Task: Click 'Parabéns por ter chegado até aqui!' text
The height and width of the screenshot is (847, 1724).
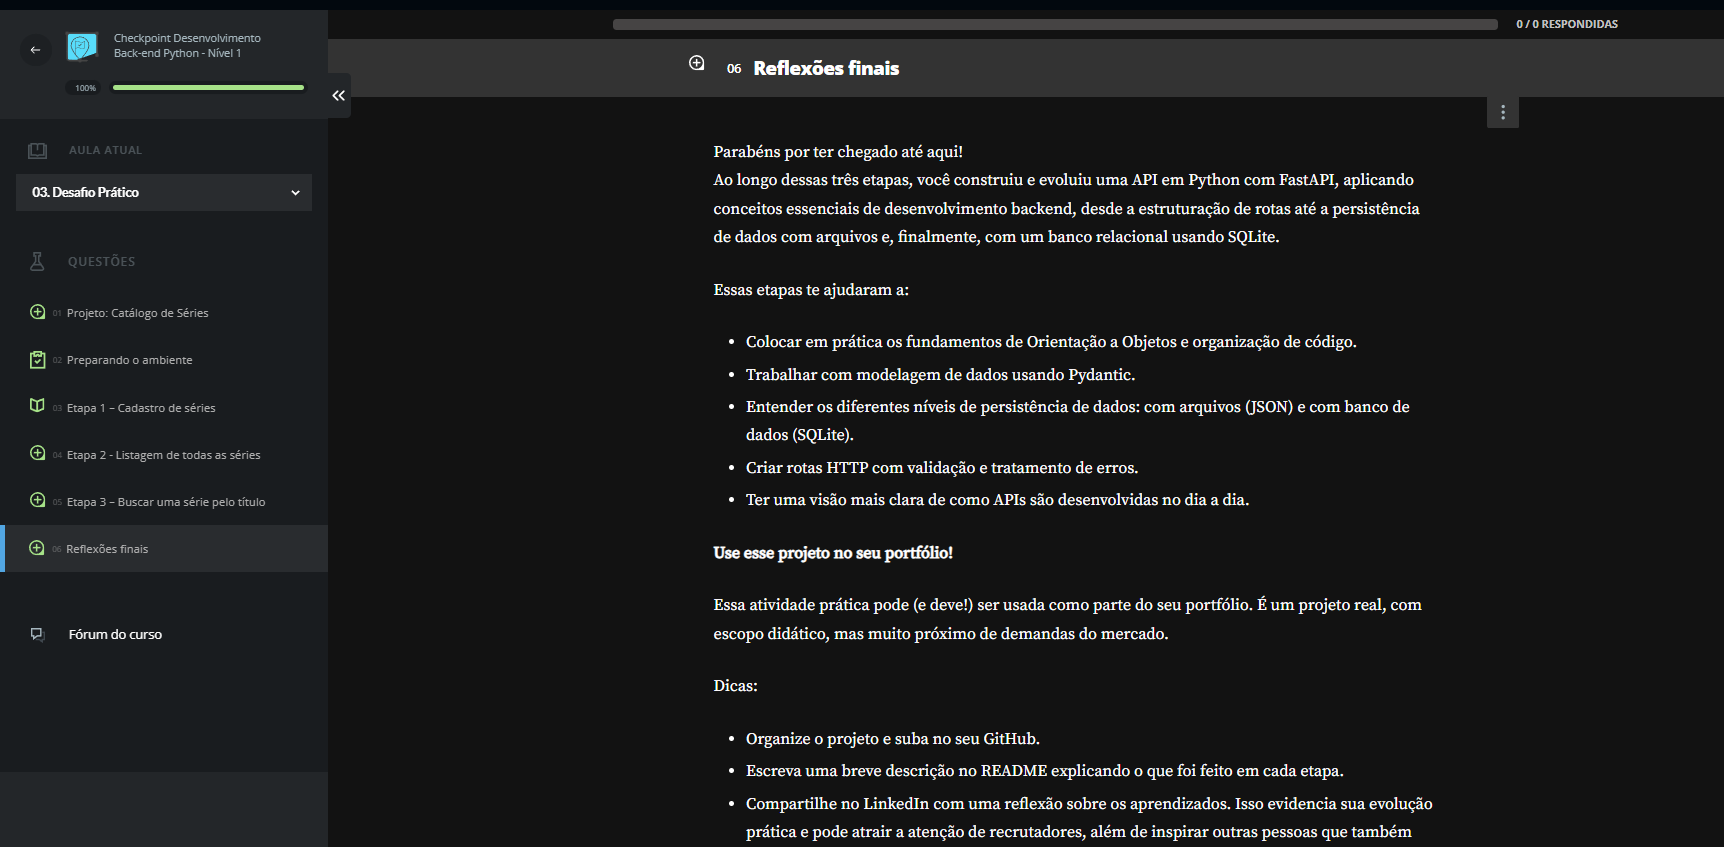Action: point(838,152)
